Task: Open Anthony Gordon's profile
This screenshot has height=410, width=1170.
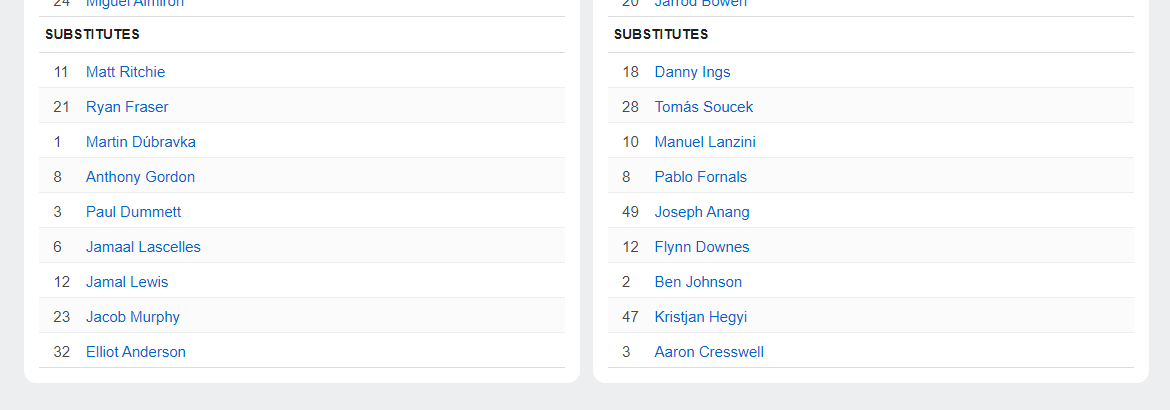Action: click(140, 177)
